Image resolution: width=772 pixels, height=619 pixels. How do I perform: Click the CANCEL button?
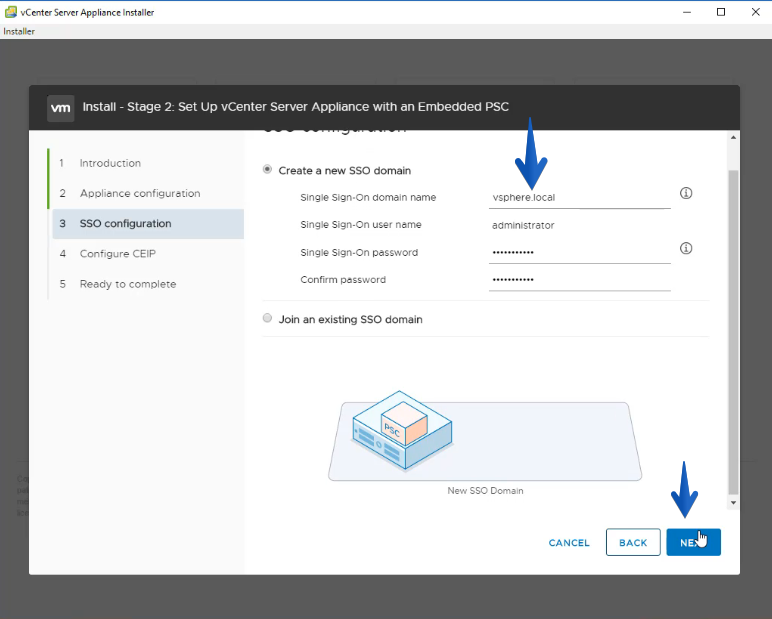pos(569,543)
